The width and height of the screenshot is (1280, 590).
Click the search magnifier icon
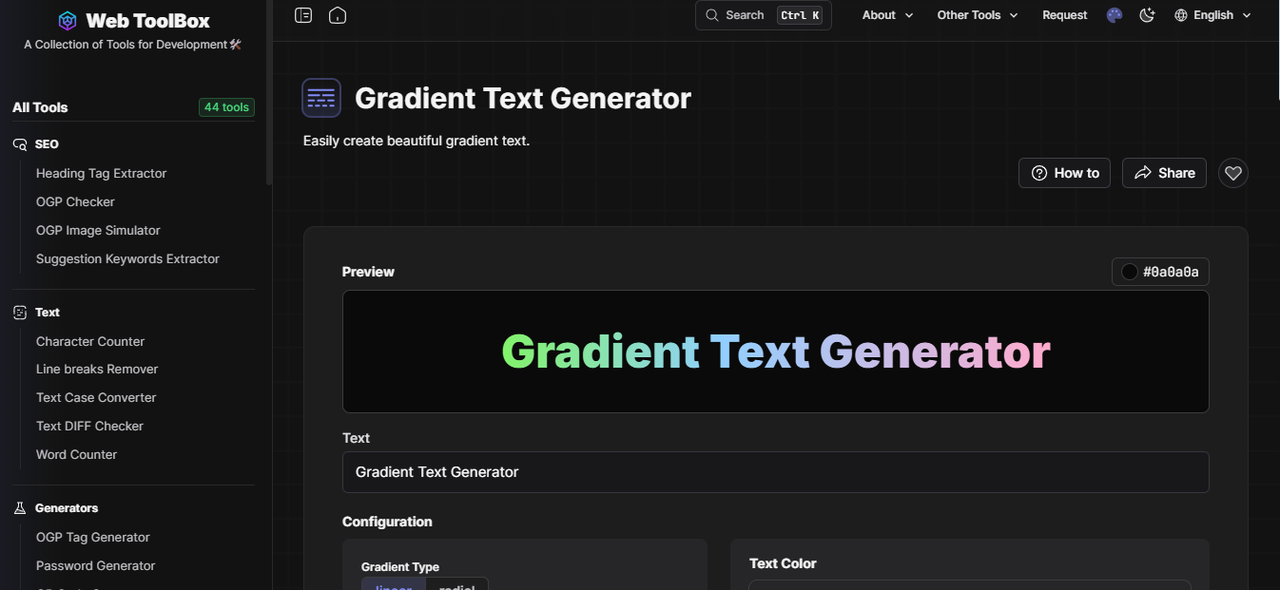click(x=712, y=15)
